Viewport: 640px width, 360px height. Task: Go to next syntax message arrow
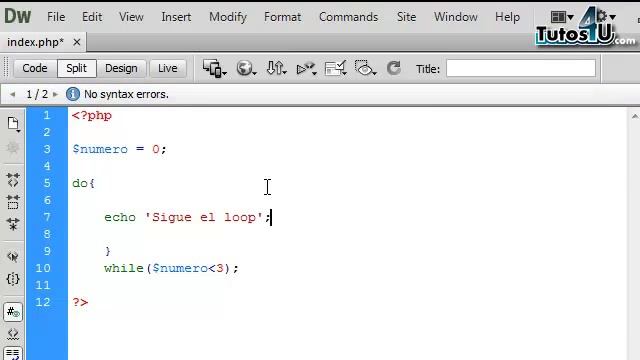(55, 94)
